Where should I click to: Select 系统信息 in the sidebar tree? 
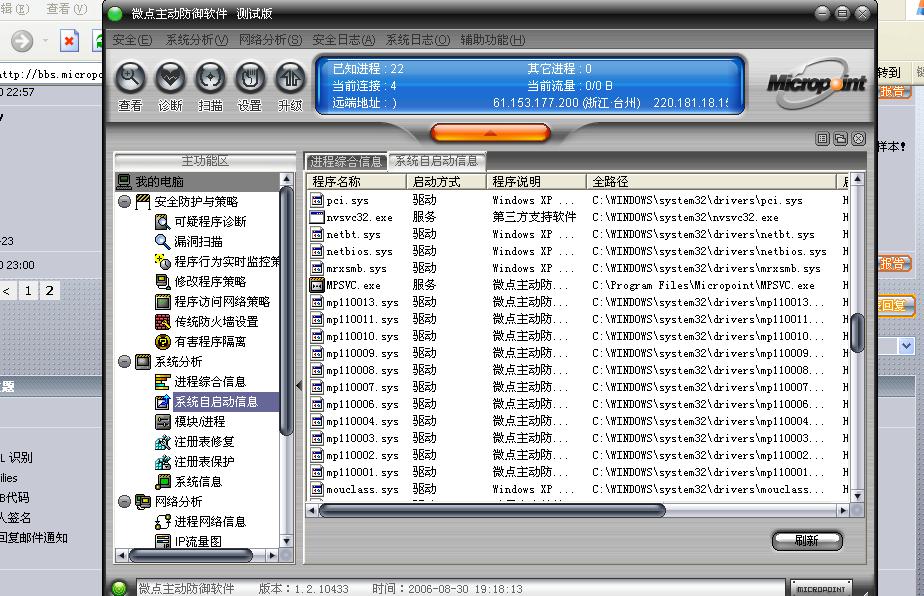[x=198, y=482]
